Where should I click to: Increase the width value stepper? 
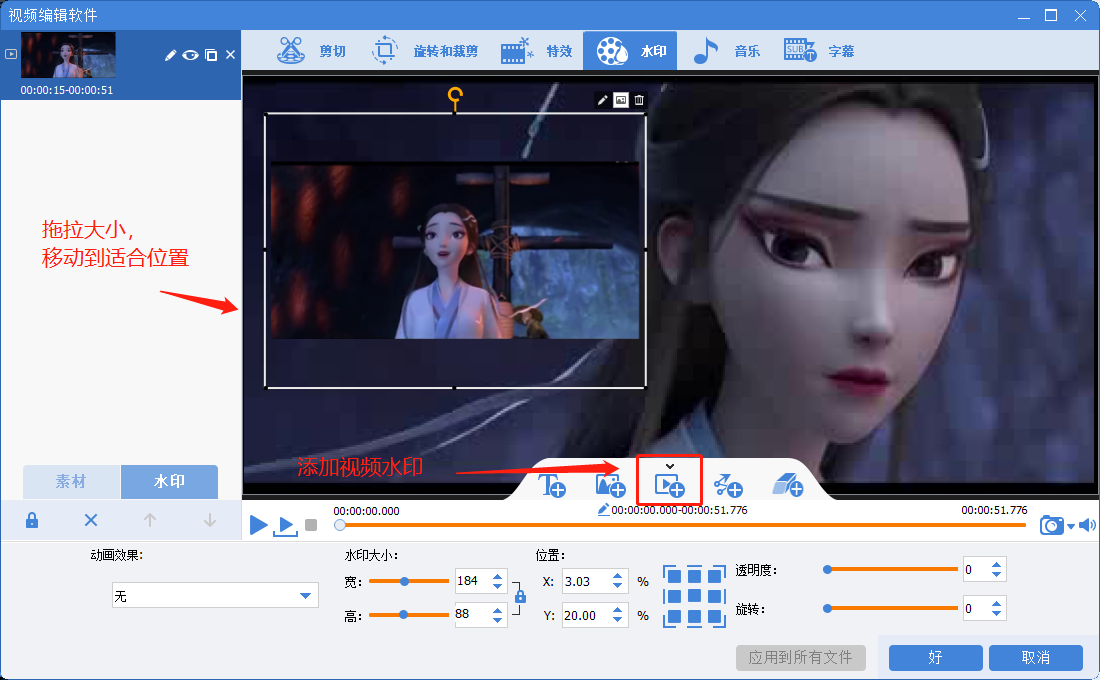[497, 576]
